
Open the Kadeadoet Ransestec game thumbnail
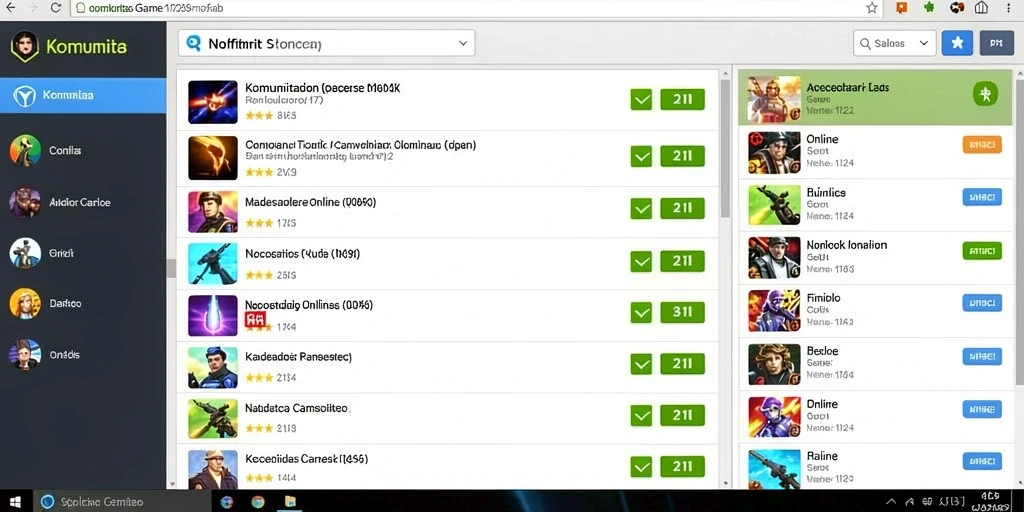pyautogui.click(x=213, y=368)
